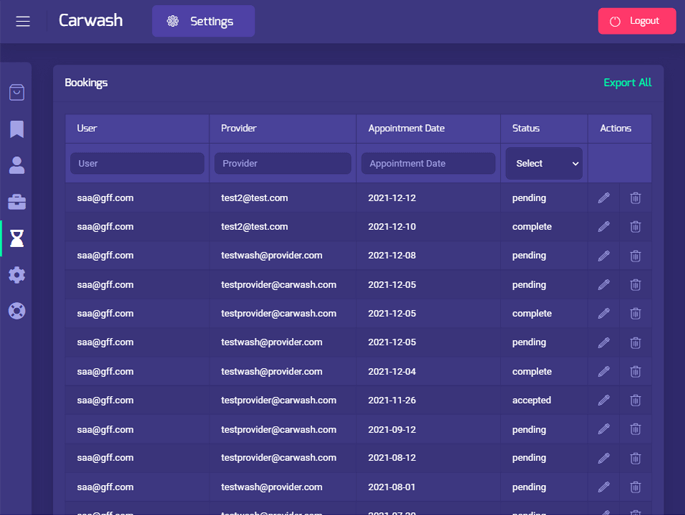Click the Appointment Date column header
This screenshot has height=515, width=685.
point(406,128)
